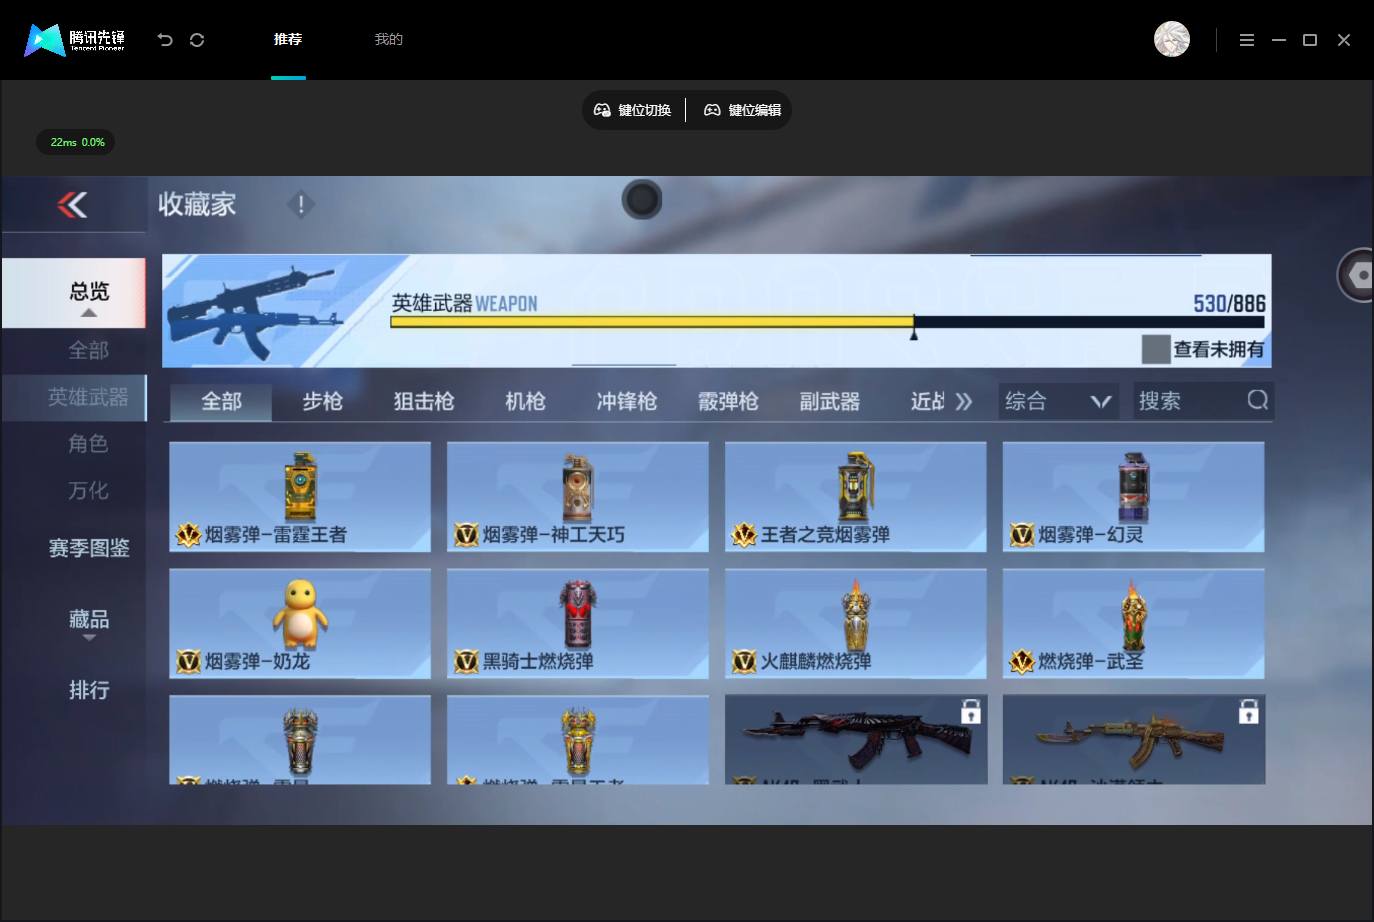Image resolution: width=1374 pixels, height=922 pixels.
Task: Click the locked golden AK47 card
Action: (x=1134, y=740)
